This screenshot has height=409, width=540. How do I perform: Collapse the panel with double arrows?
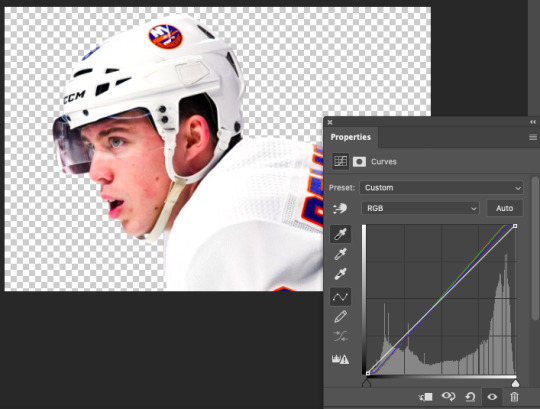533,122
